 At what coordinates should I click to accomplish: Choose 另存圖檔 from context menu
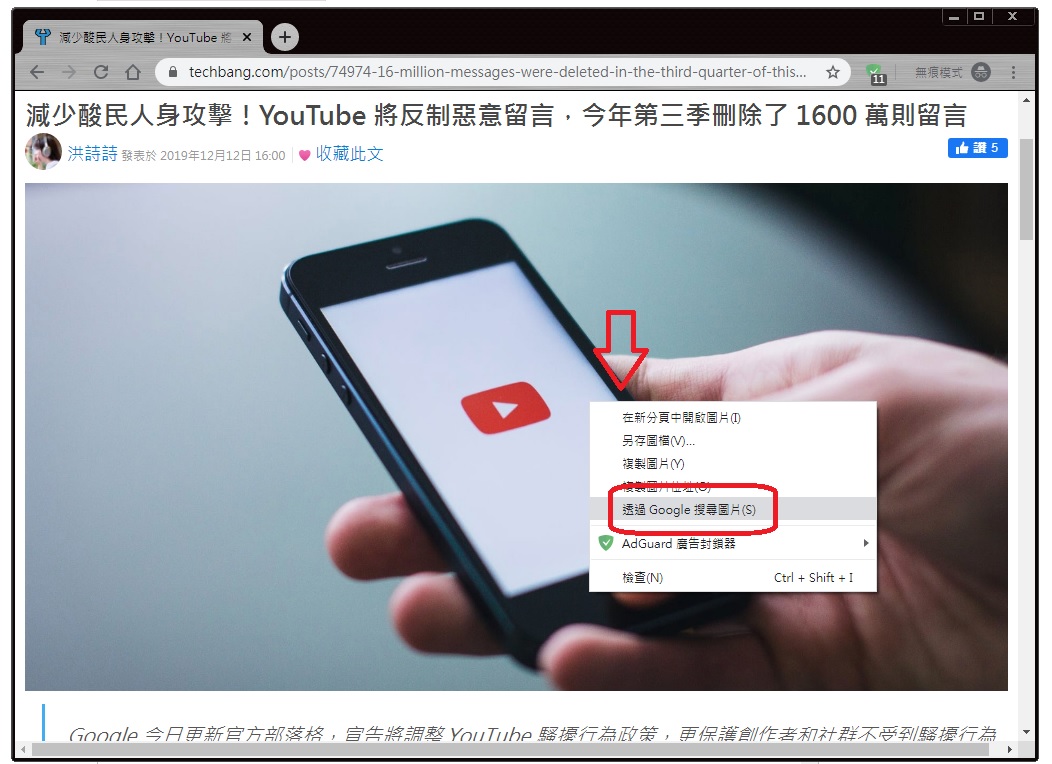(733, 441)
